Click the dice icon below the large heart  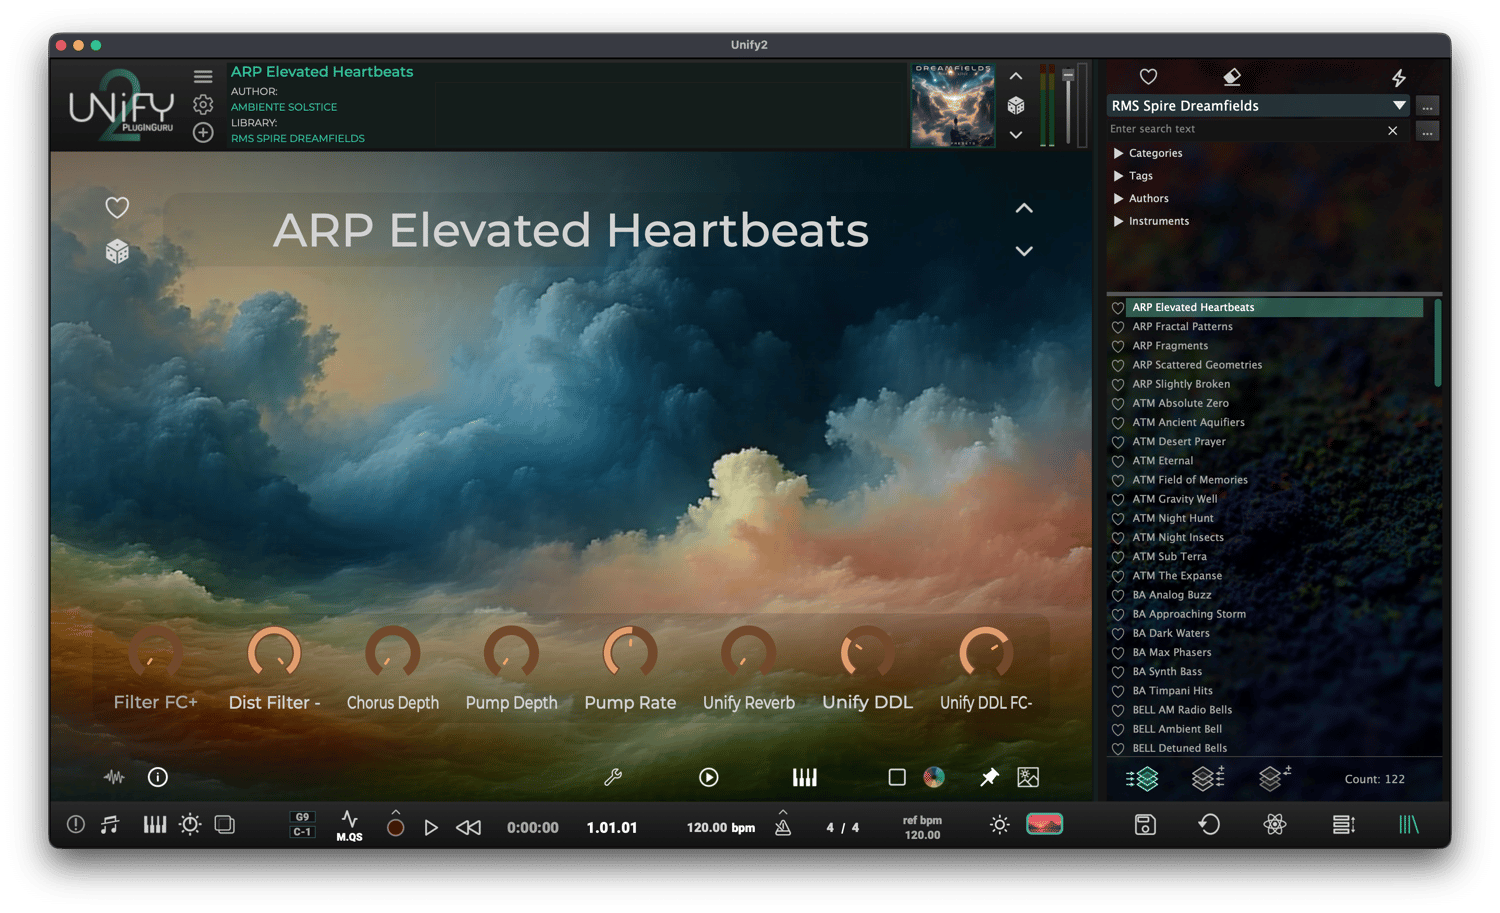(117, 251)
